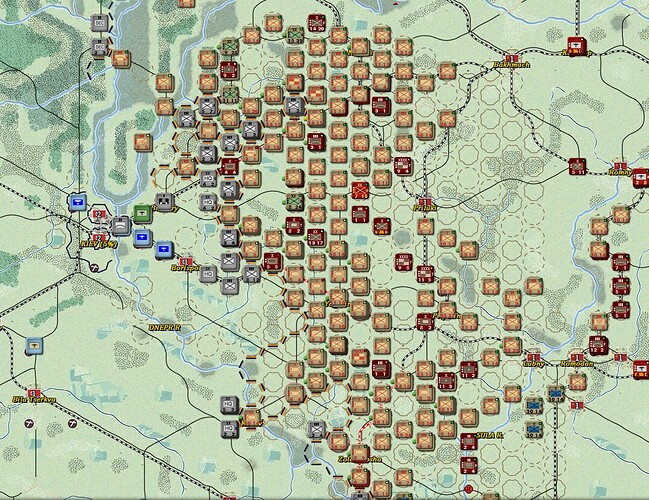649x500 pixels.
Task: Select the upper gray DEC counter at the map top-left
Action: [x=99, y=22]
